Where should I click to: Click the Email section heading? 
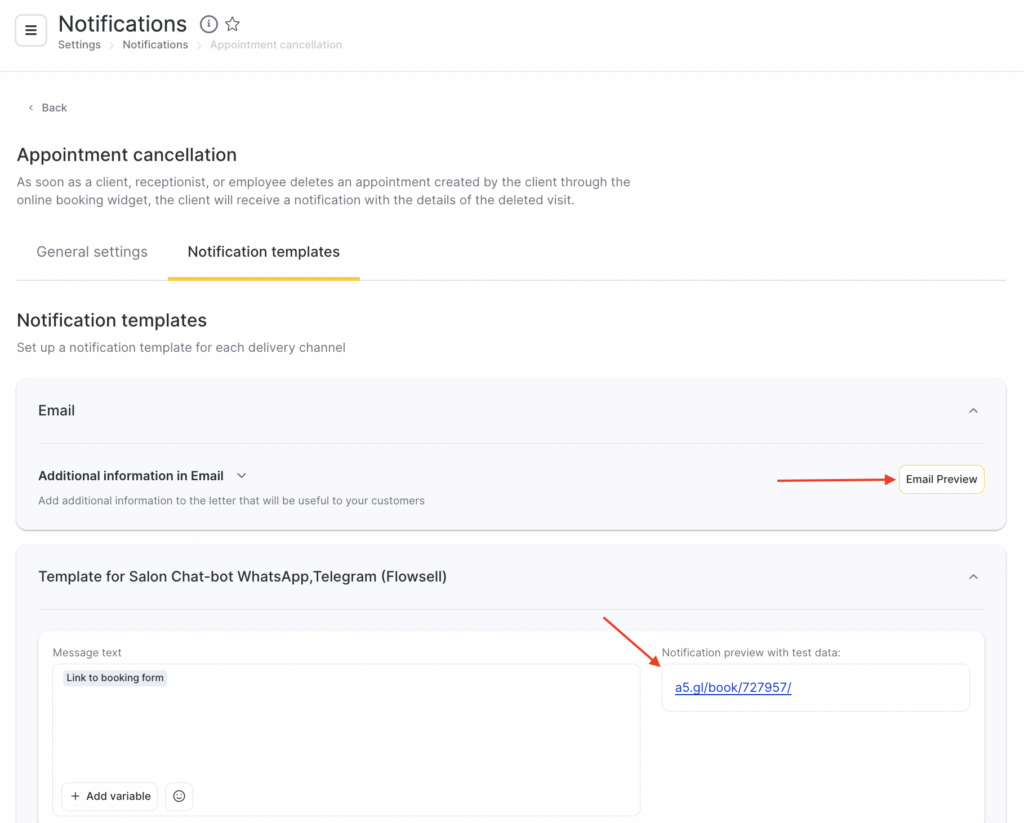[57, 411]
